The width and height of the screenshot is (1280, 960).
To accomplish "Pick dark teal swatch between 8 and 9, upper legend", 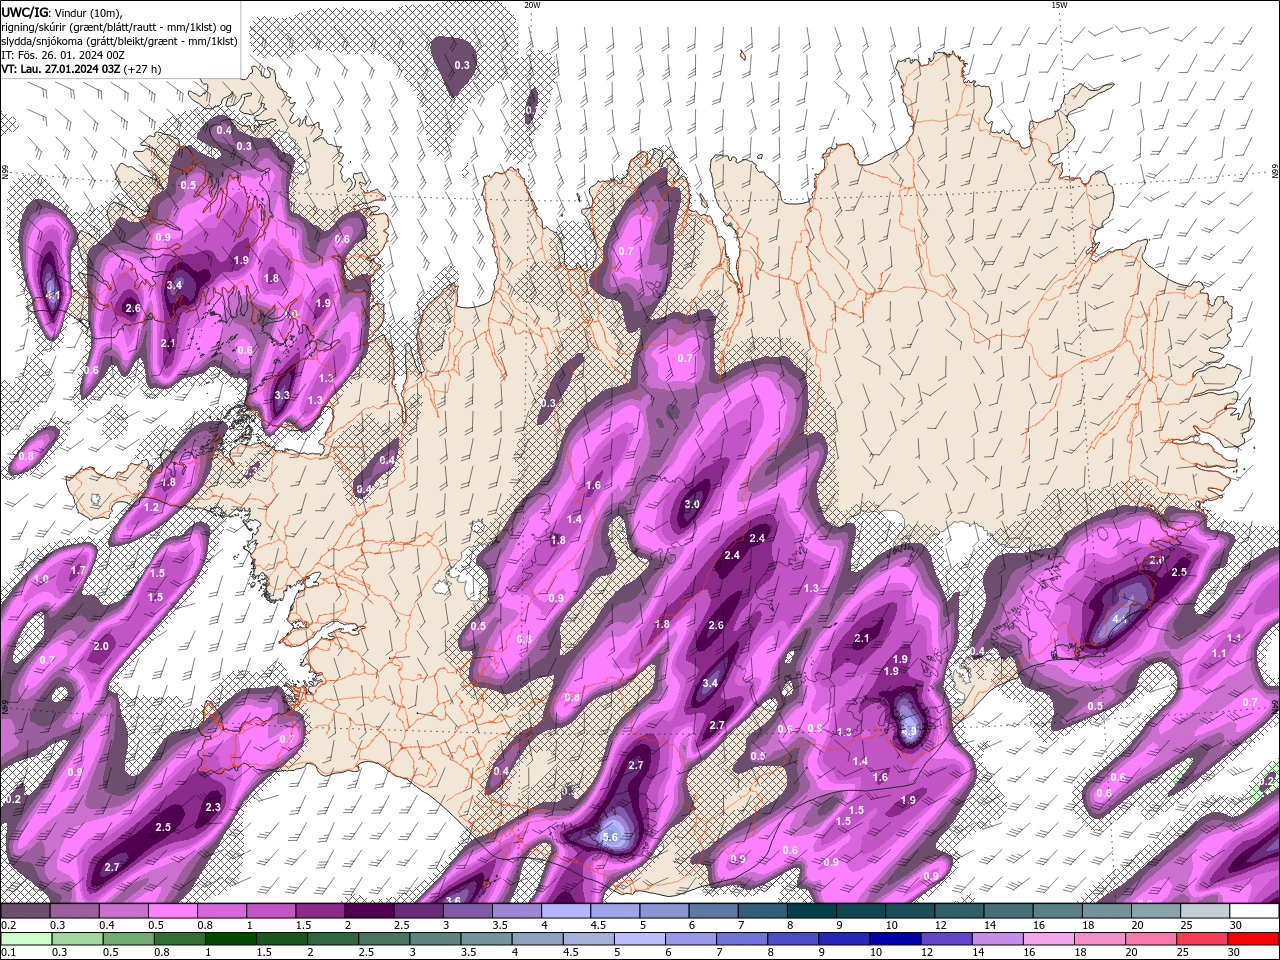I will [x=811, y=911].
